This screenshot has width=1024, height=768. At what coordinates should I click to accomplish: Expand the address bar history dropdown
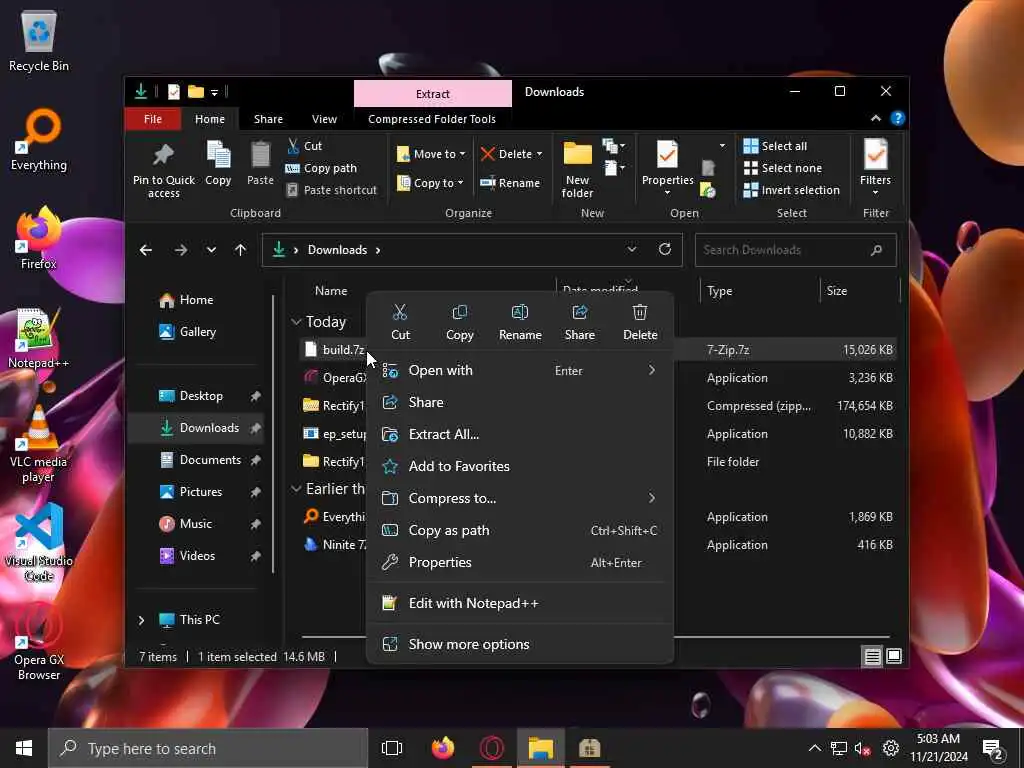point(632,249)
